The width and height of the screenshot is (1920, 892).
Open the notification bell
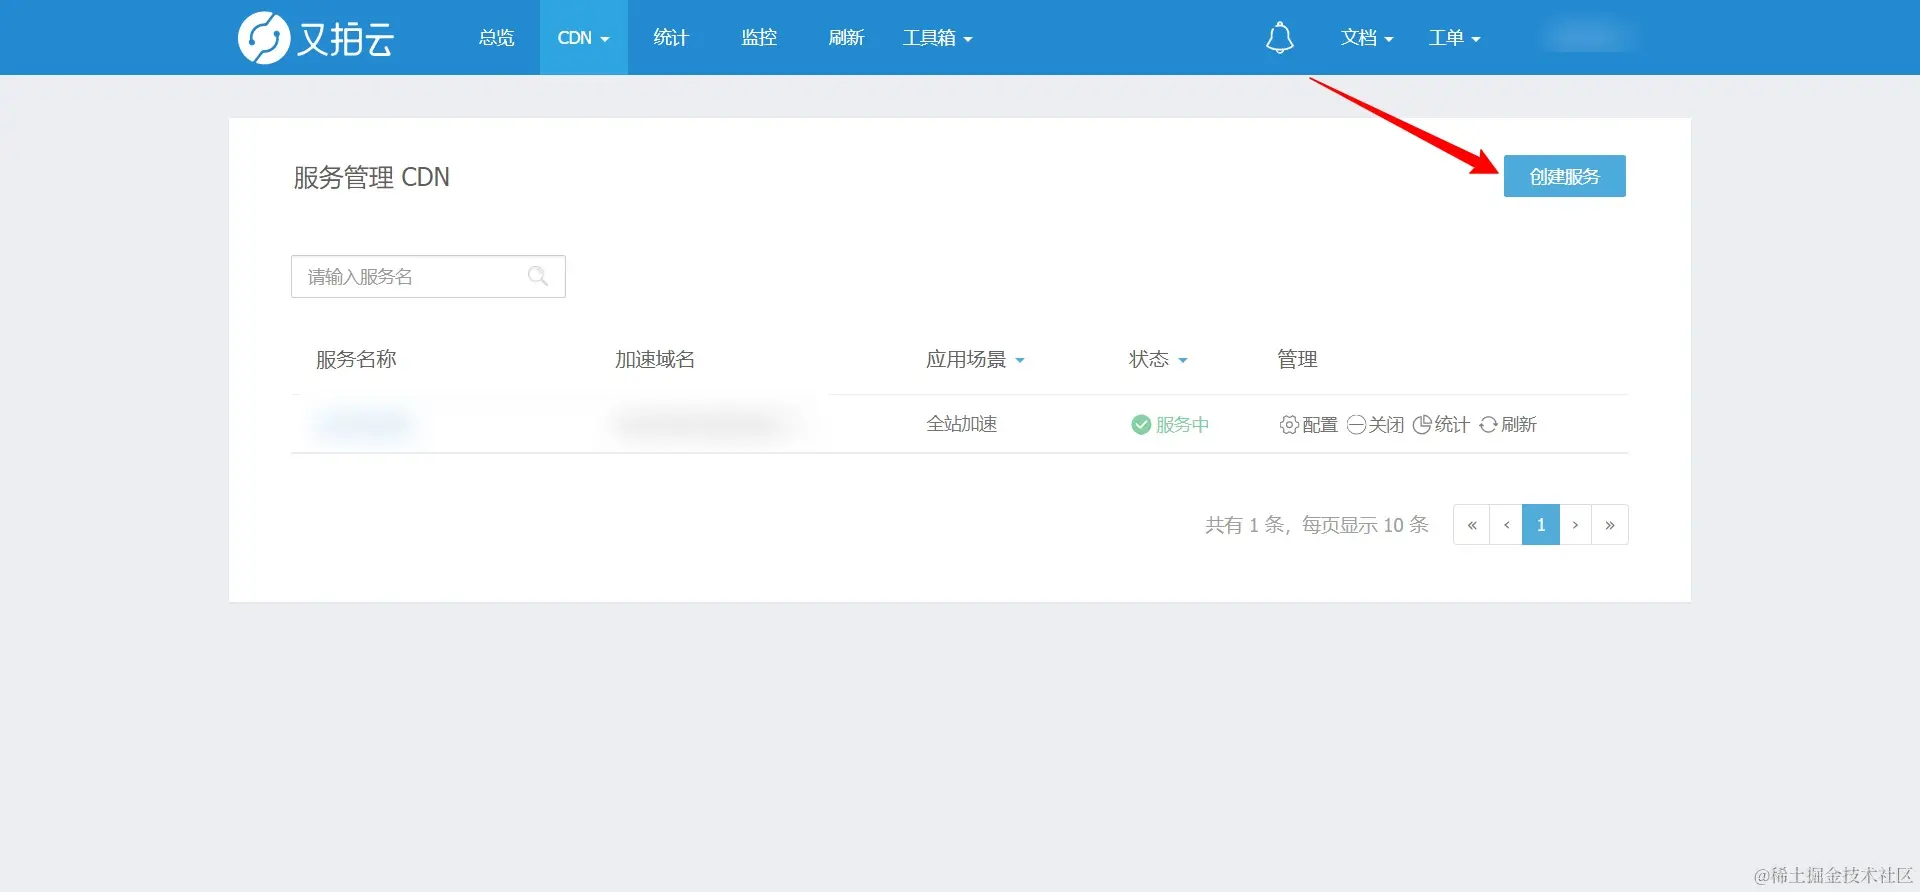1279,38
